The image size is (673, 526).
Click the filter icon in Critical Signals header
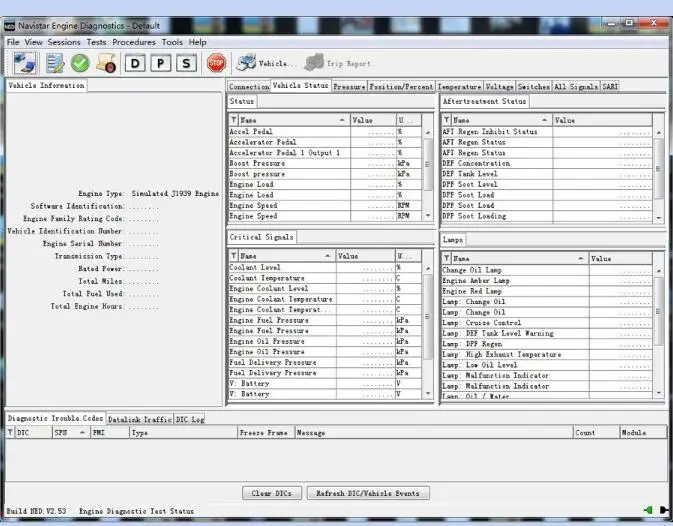tap(233, 256)
